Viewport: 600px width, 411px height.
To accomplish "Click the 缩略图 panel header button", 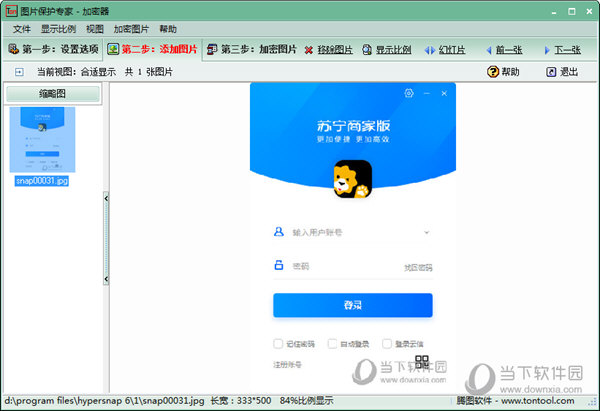I will pos(53,94).
